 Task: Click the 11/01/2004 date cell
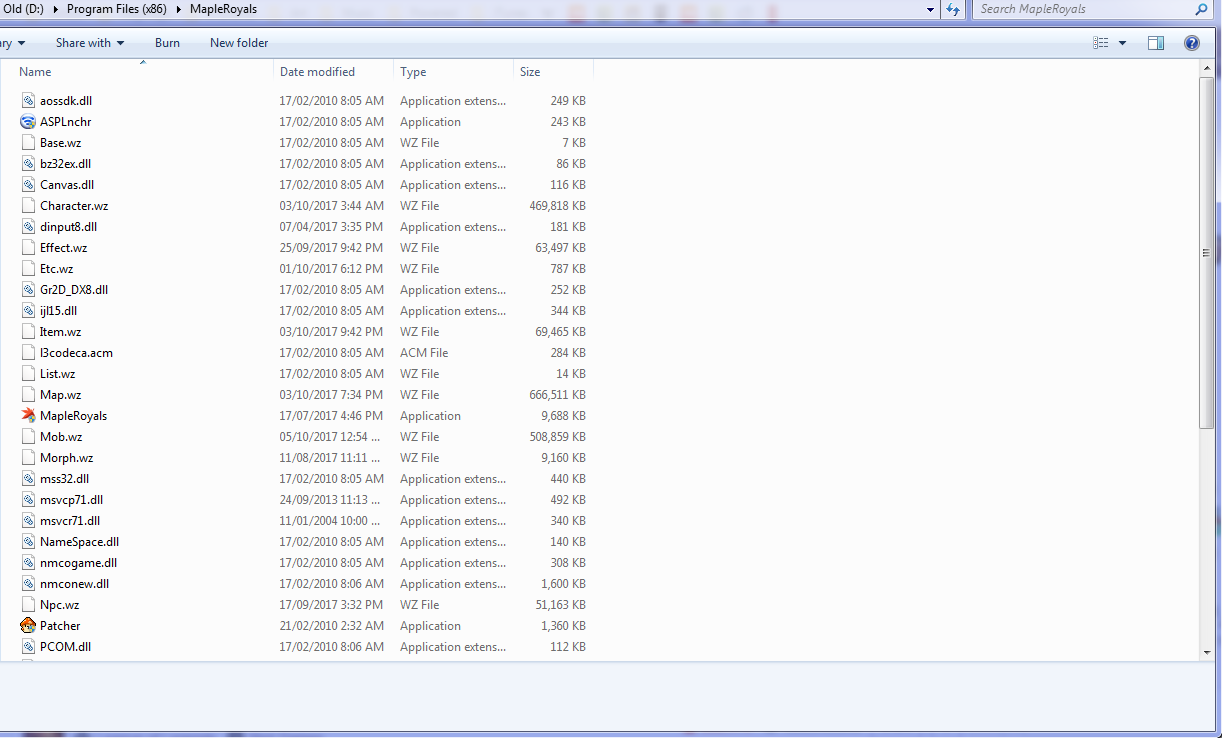(x=330, y=521)
